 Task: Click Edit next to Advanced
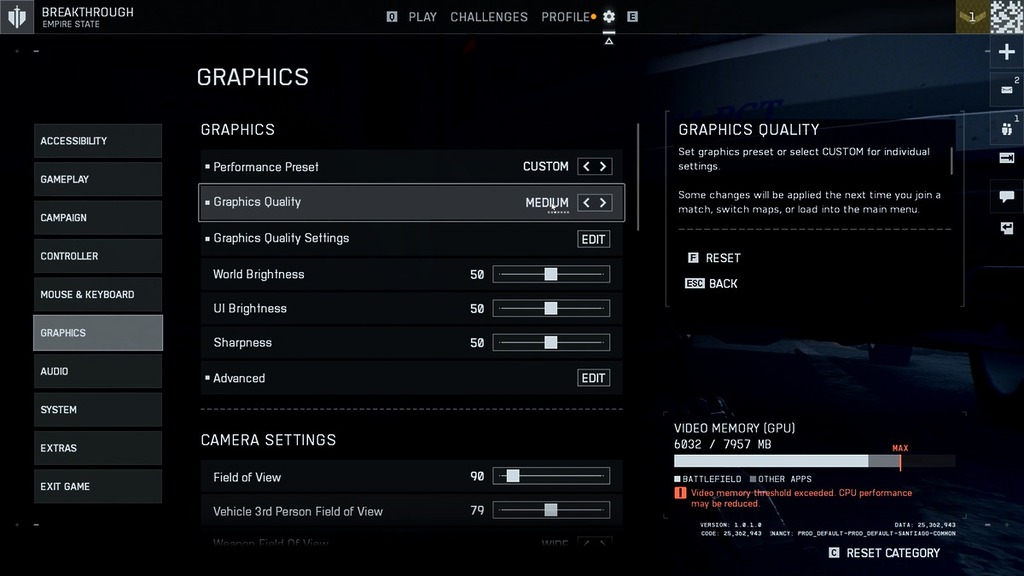pyautogui.click(x=593, y=378)
